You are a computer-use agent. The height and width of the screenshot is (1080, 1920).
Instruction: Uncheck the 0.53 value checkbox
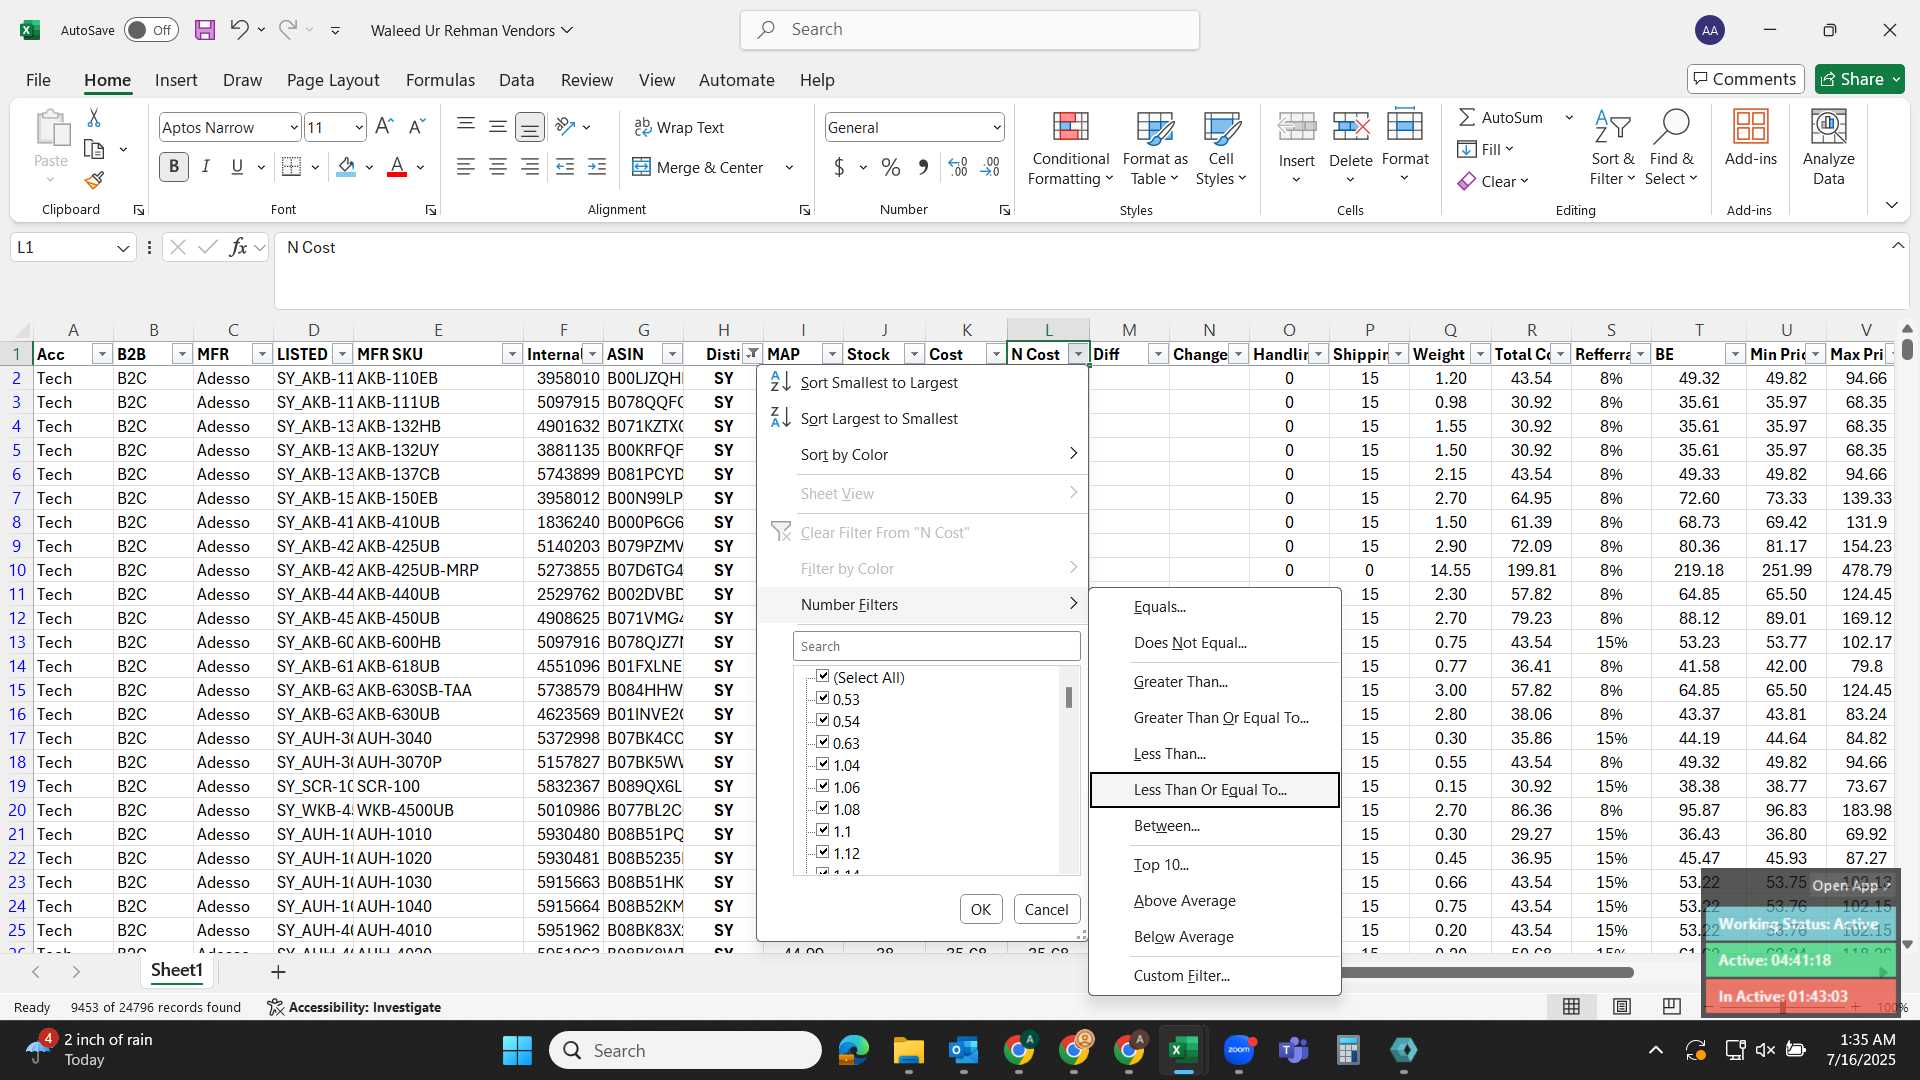pyautogui.click(x=823, y=698)
